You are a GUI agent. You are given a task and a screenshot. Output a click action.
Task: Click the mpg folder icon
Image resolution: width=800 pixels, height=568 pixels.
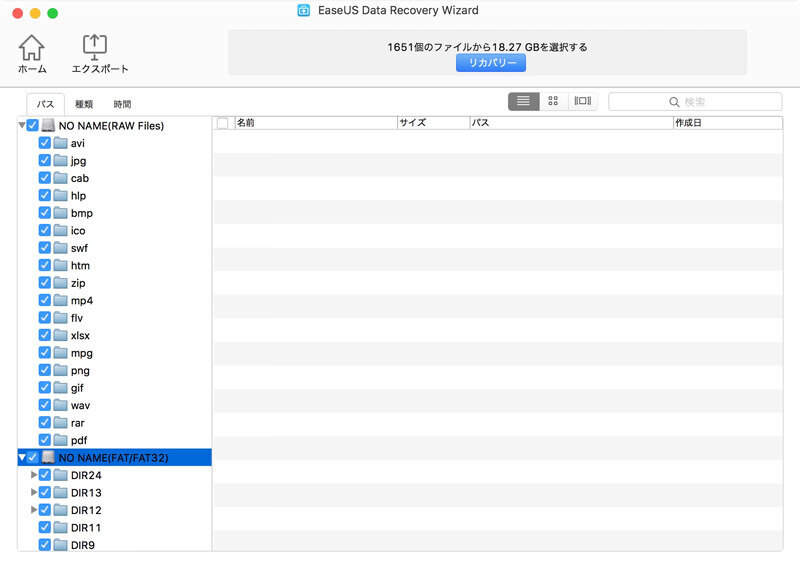[x=61, y=352]
